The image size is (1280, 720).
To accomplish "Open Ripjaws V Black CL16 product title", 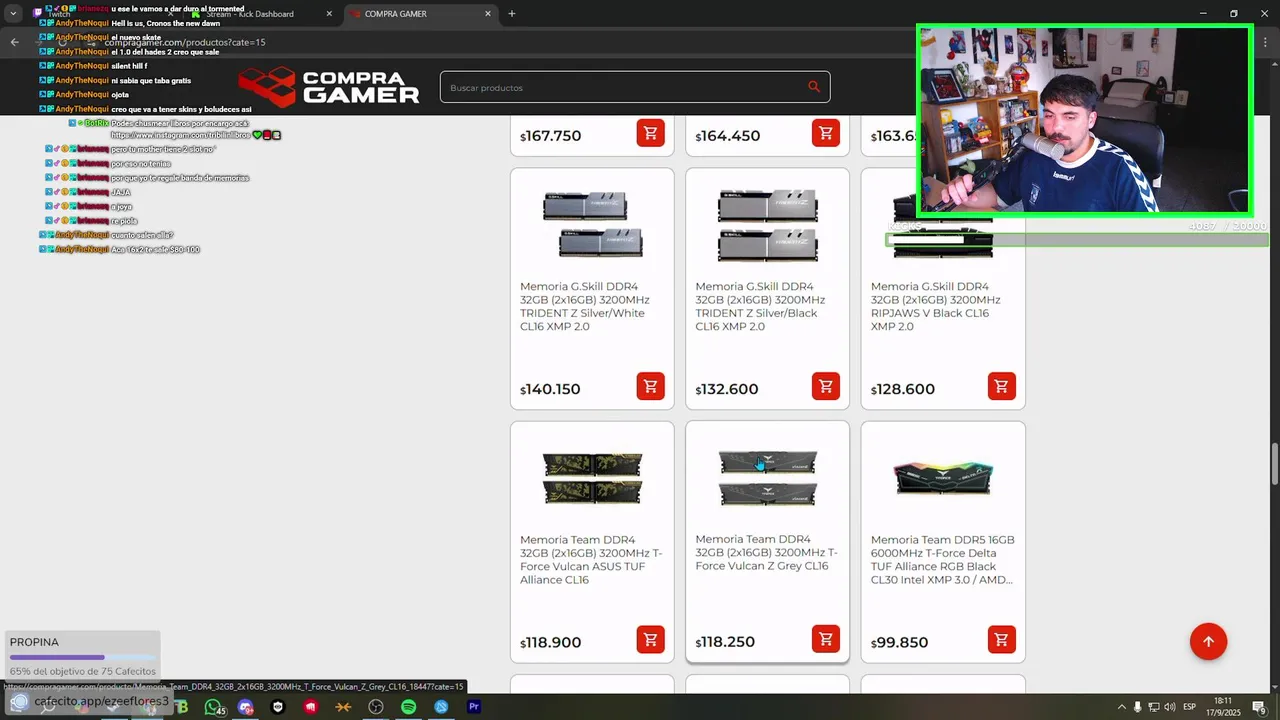I will (936, 306).
